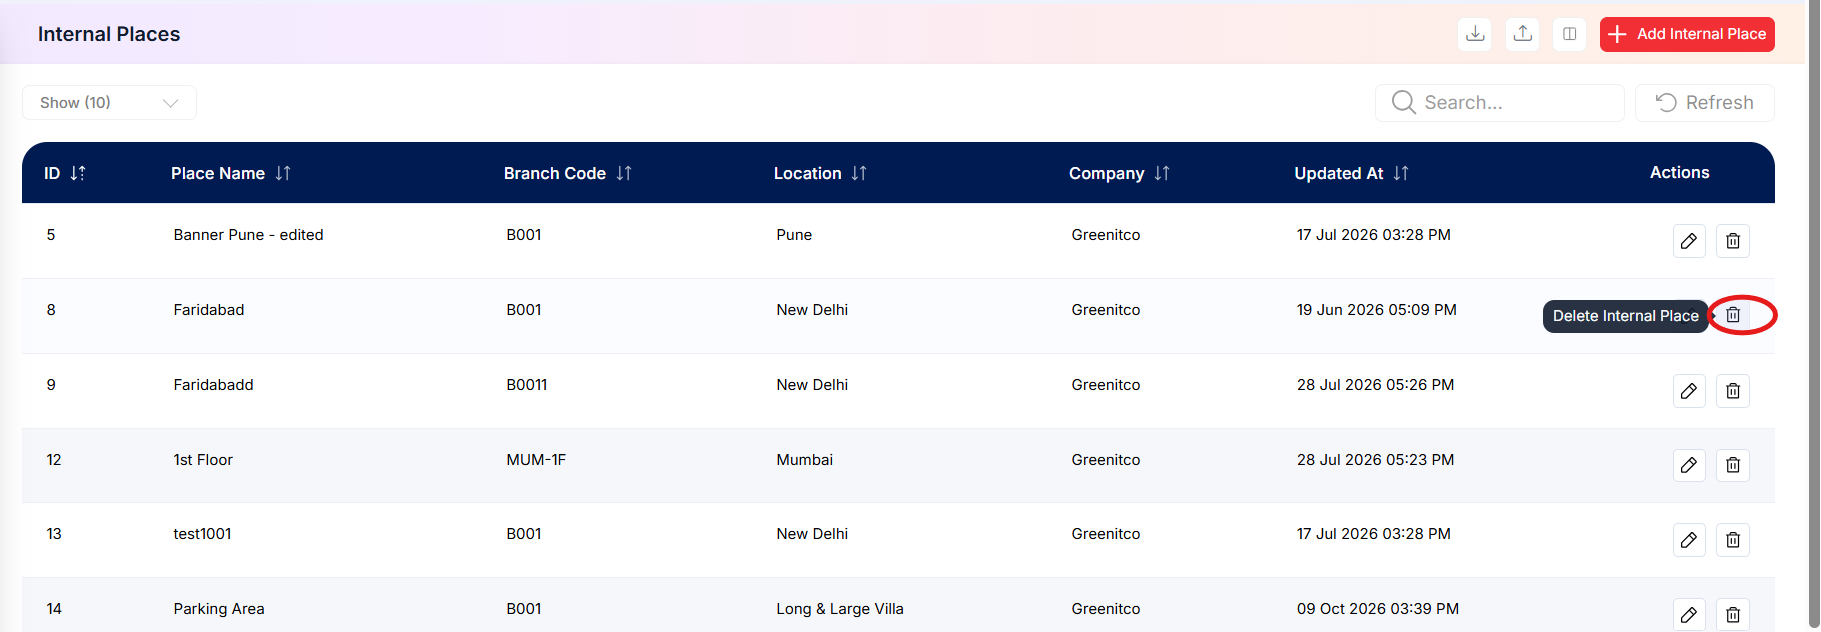Sort by Branch Code column
Image resolution: width=1821 pixels, height=632 pixels.
click(x=624, y=173)
